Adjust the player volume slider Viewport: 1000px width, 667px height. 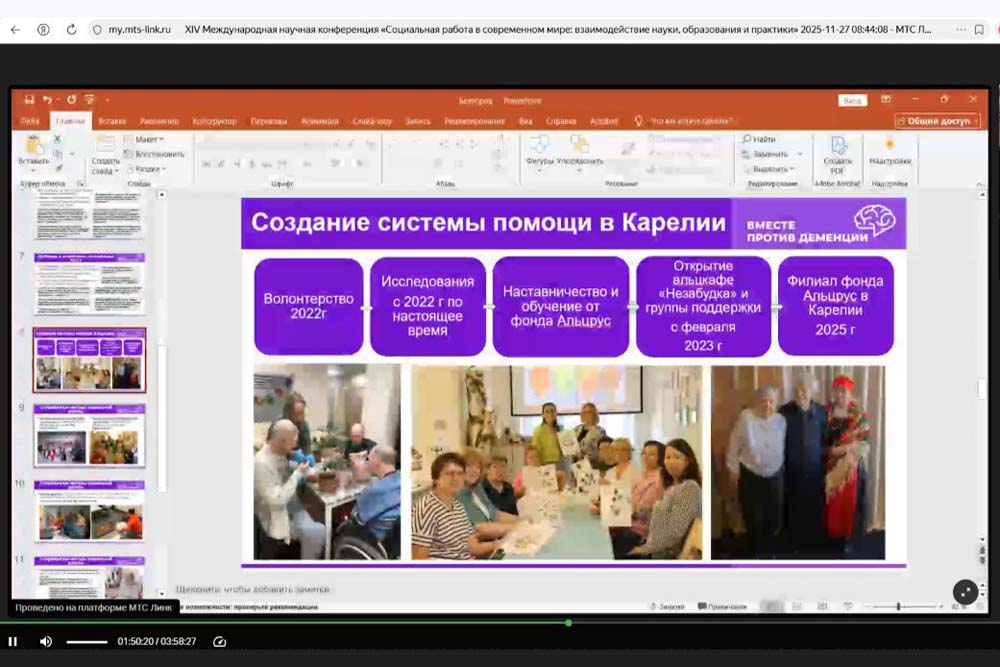point(87,642)
